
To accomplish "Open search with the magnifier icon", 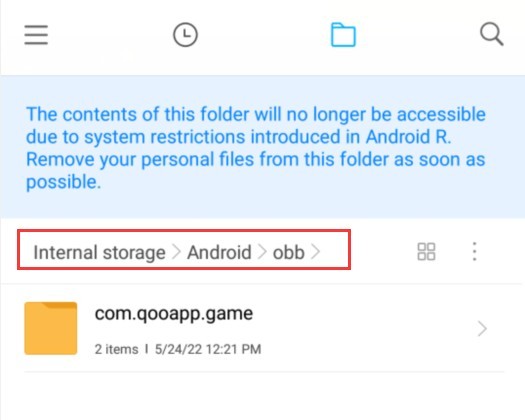I will pos(492,34).
